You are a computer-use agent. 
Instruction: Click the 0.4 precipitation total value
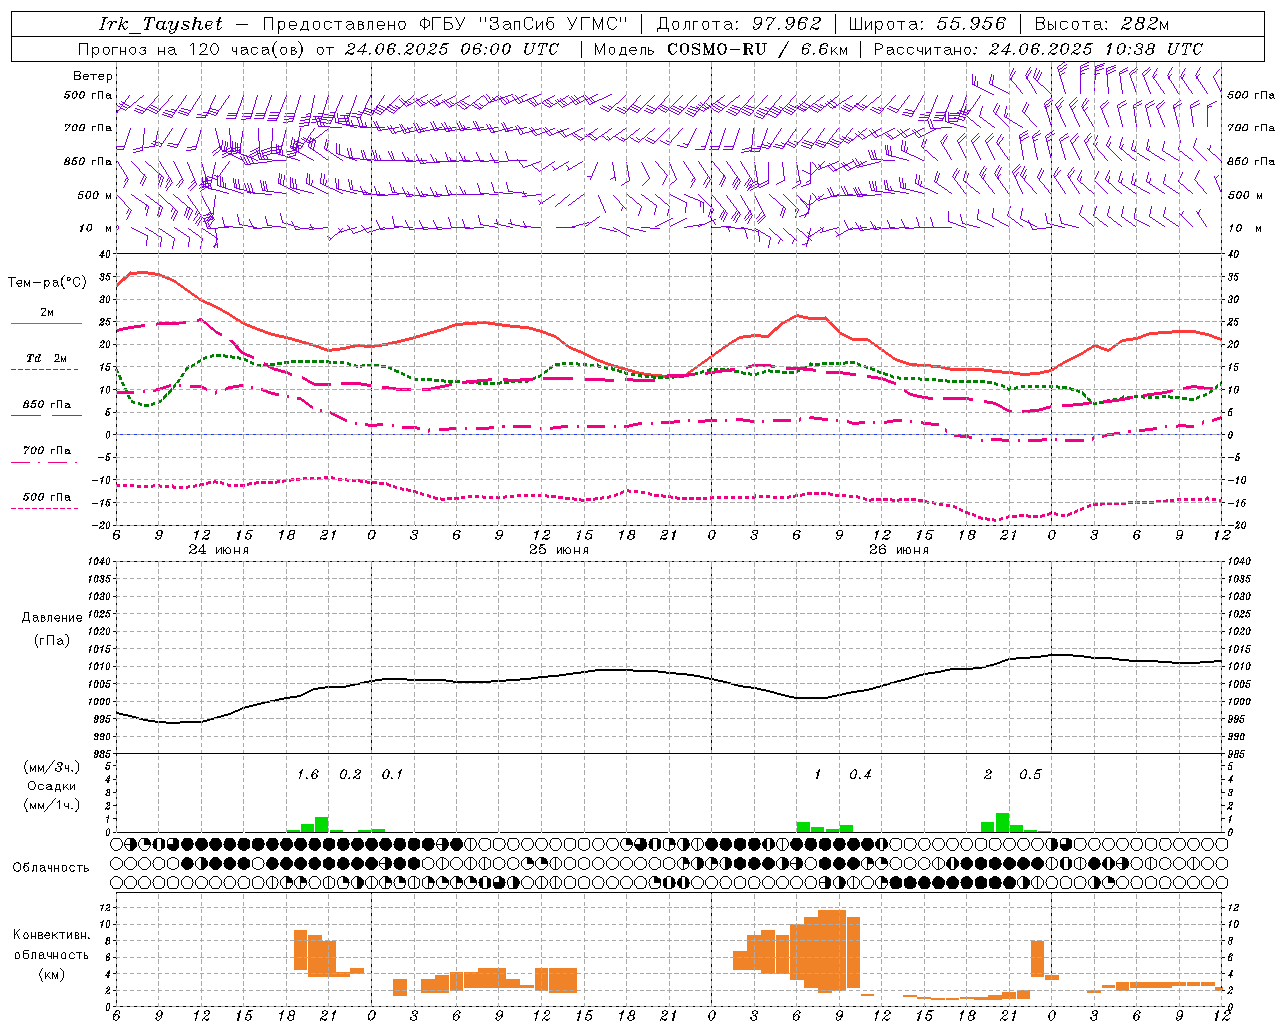click(x=860, y=775)
